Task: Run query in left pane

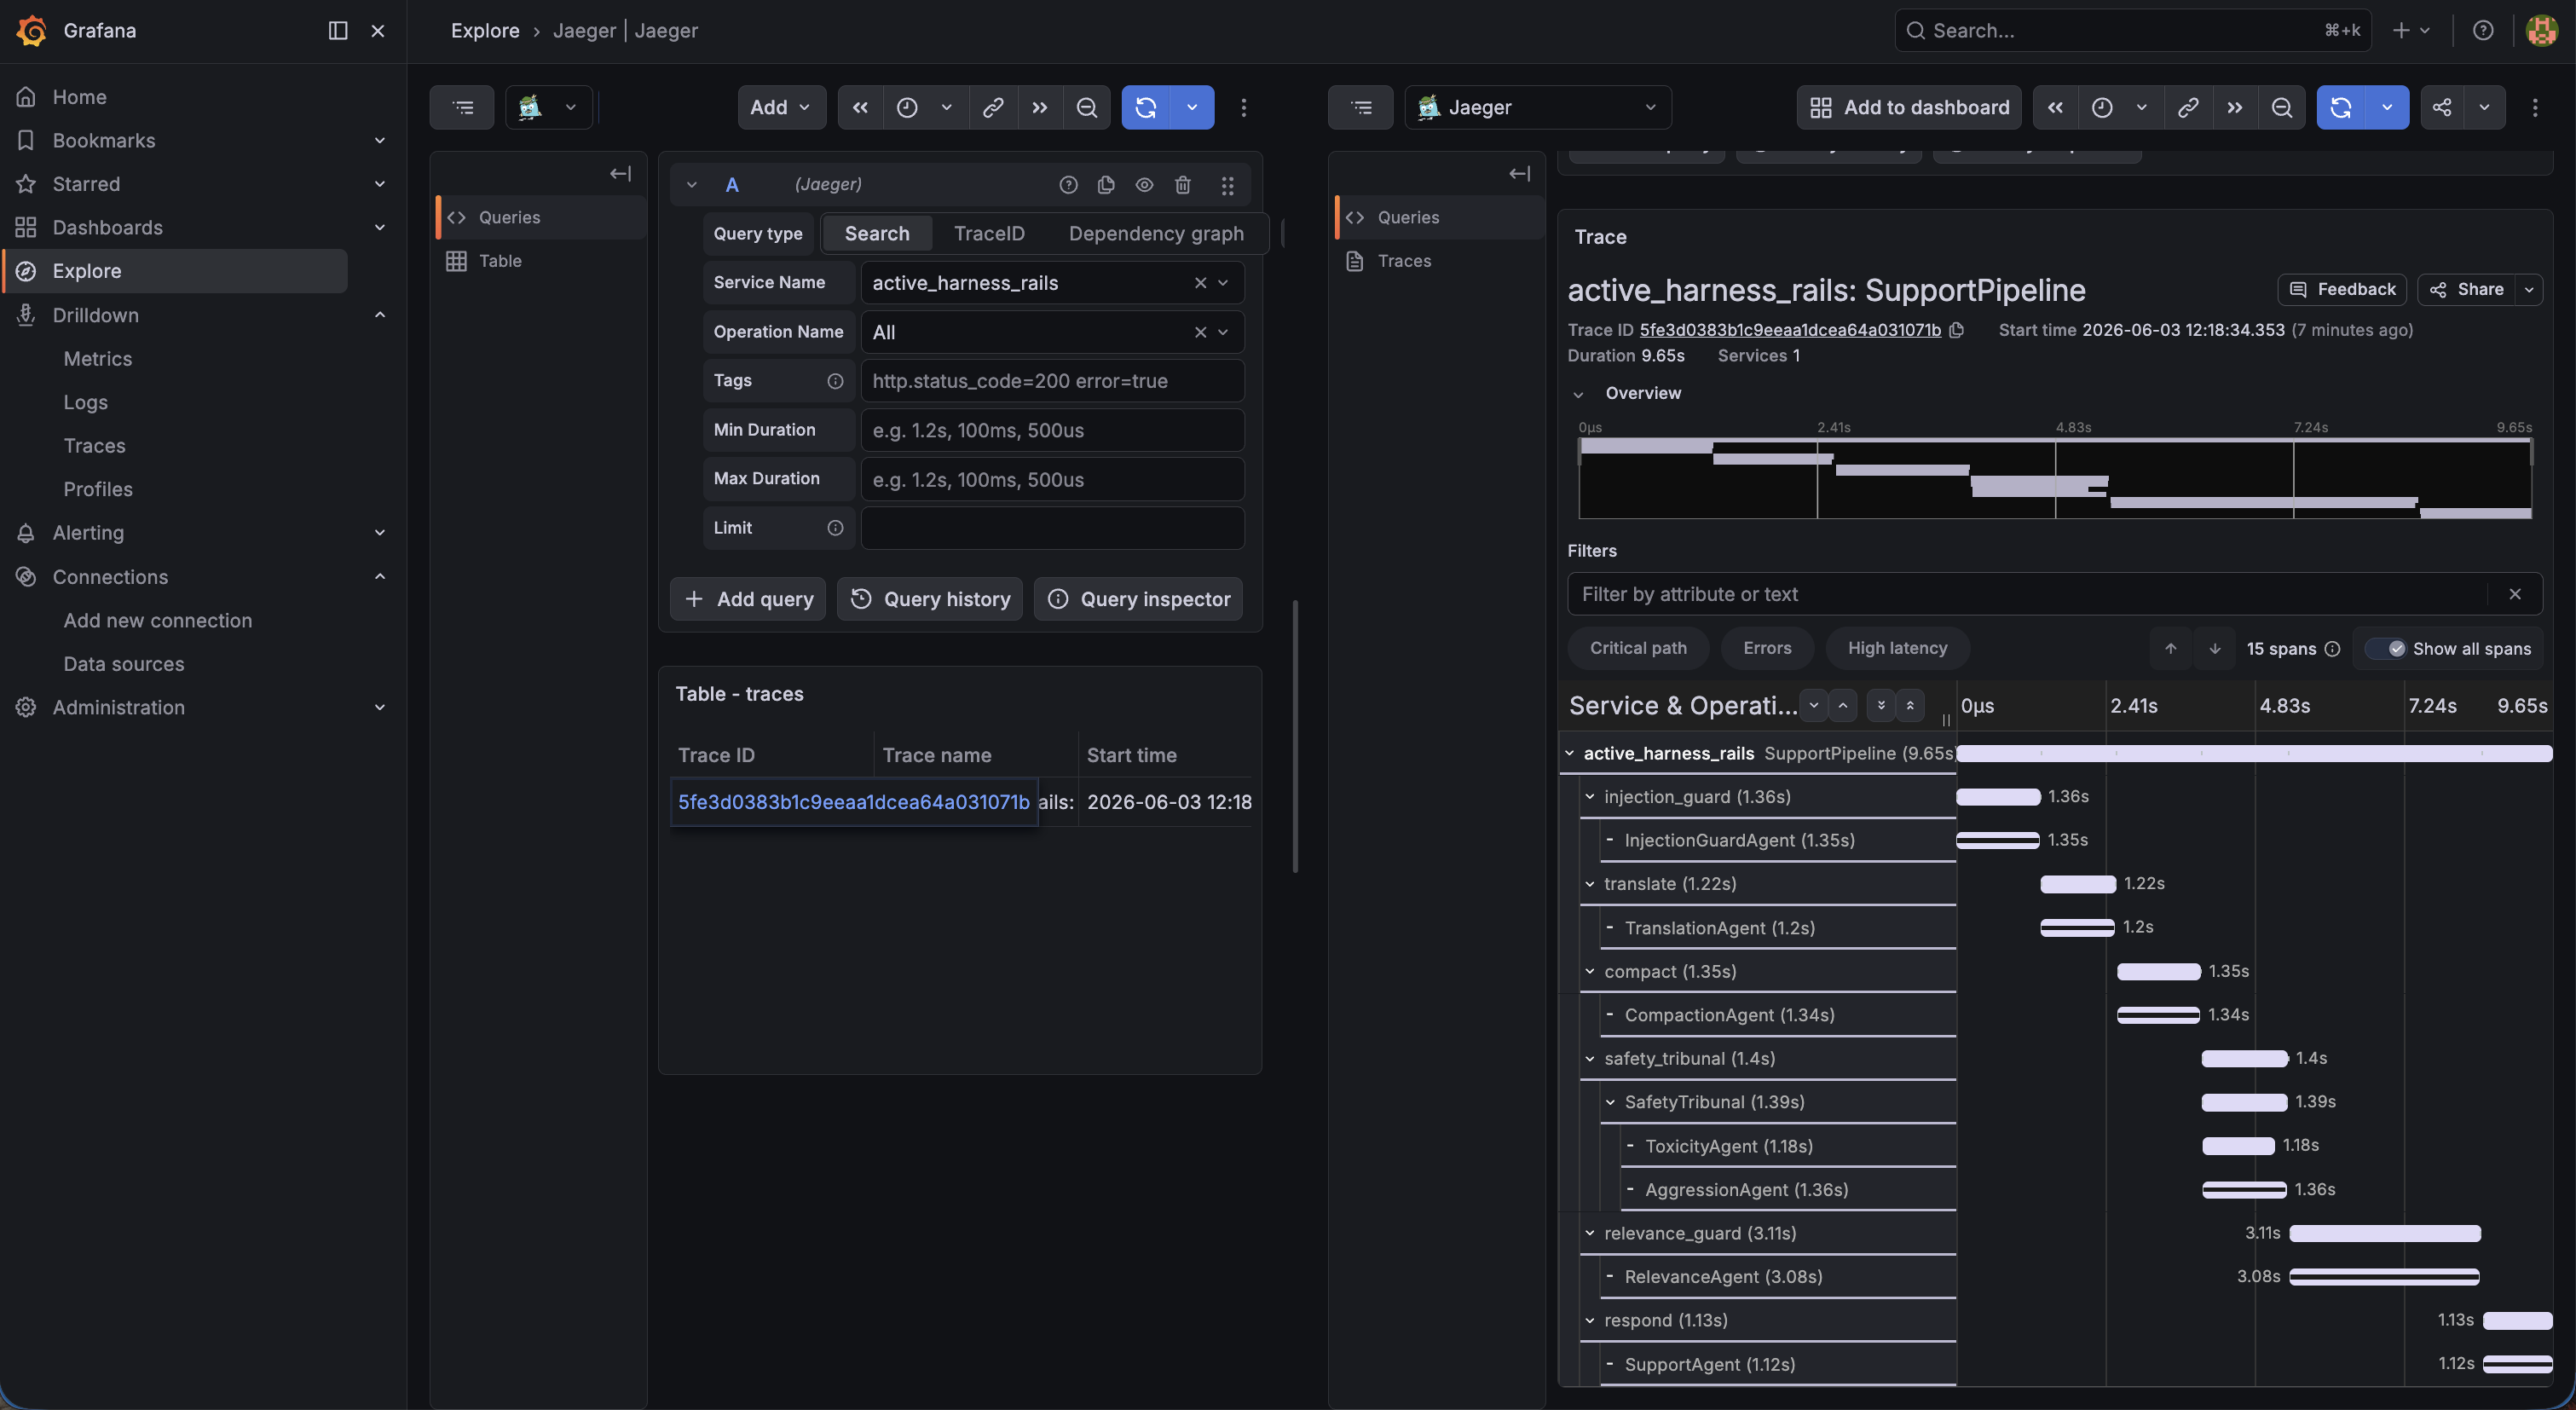Action: (1146, 107)
